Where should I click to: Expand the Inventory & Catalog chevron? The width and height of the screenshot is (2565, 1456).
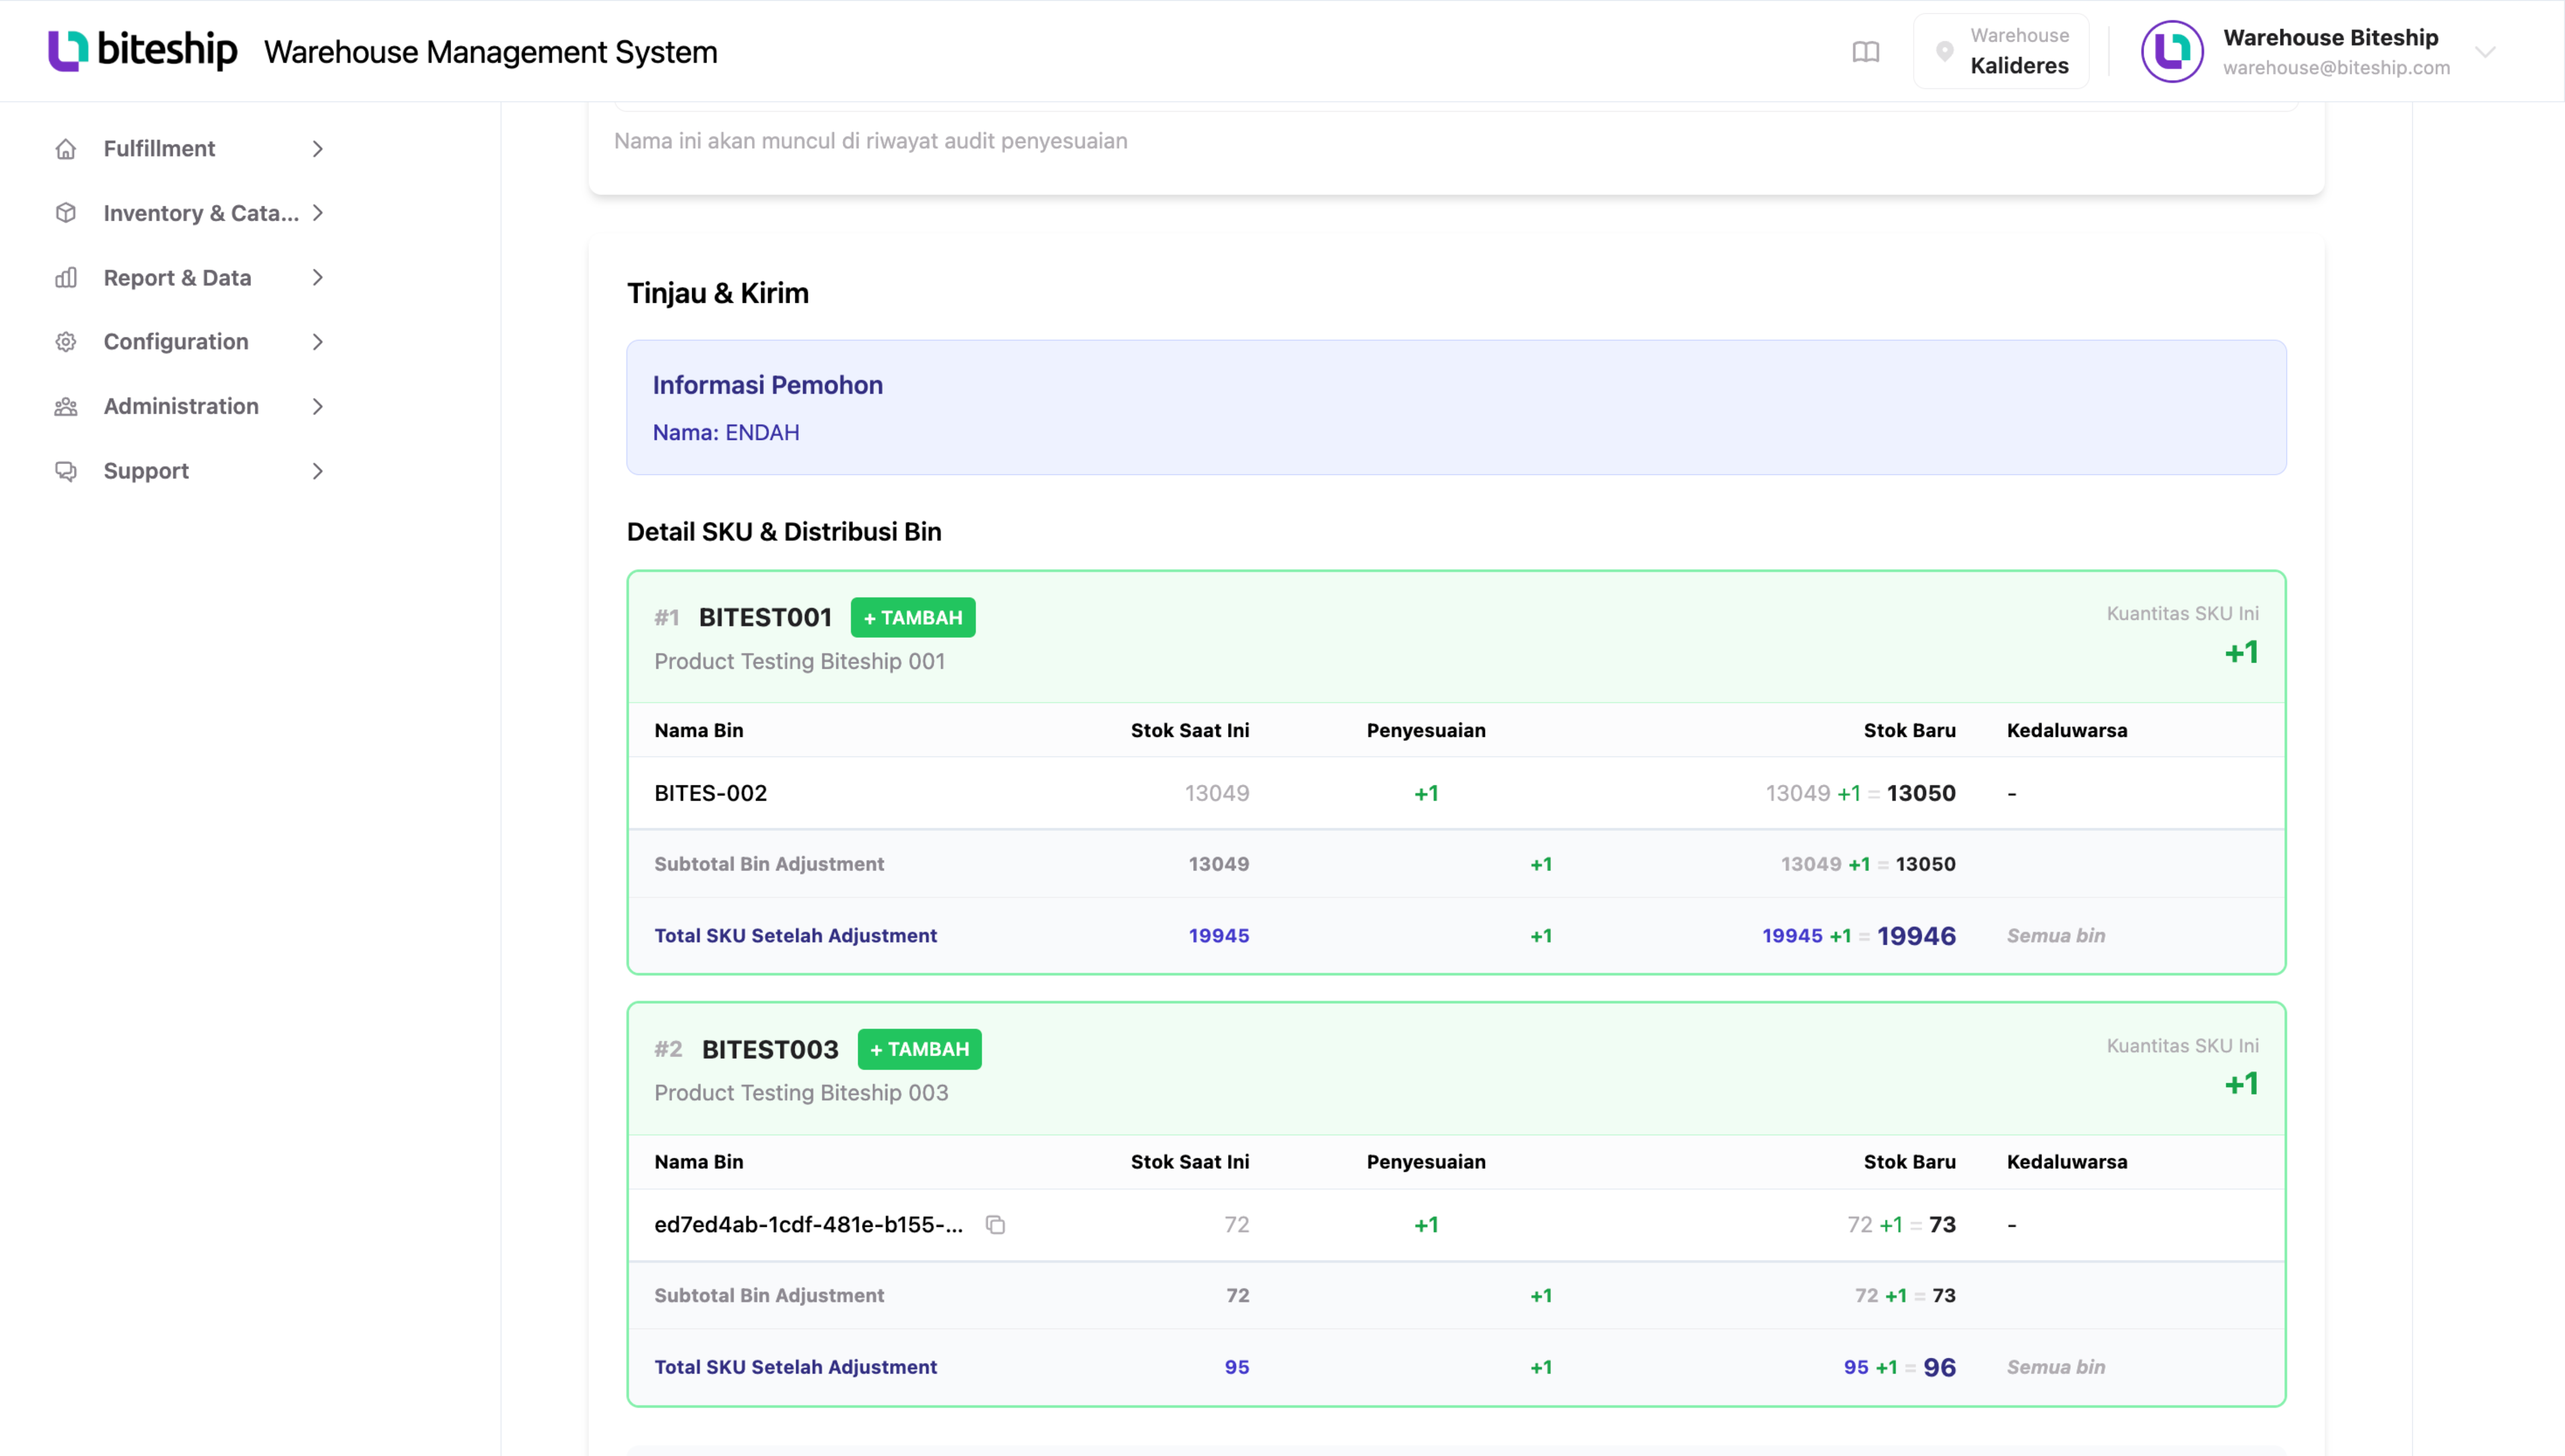click(x=318, y=213)
